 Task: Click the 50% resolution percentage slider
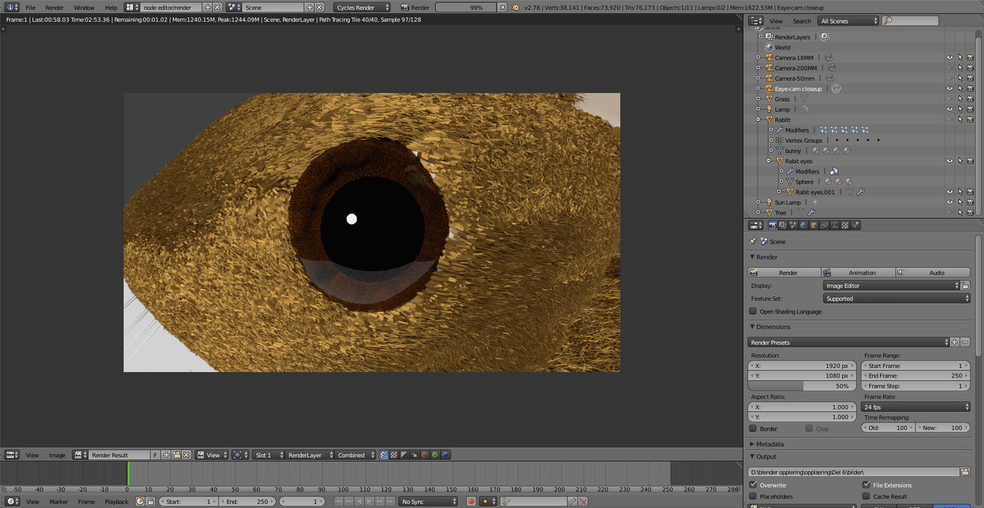[801, 386]
